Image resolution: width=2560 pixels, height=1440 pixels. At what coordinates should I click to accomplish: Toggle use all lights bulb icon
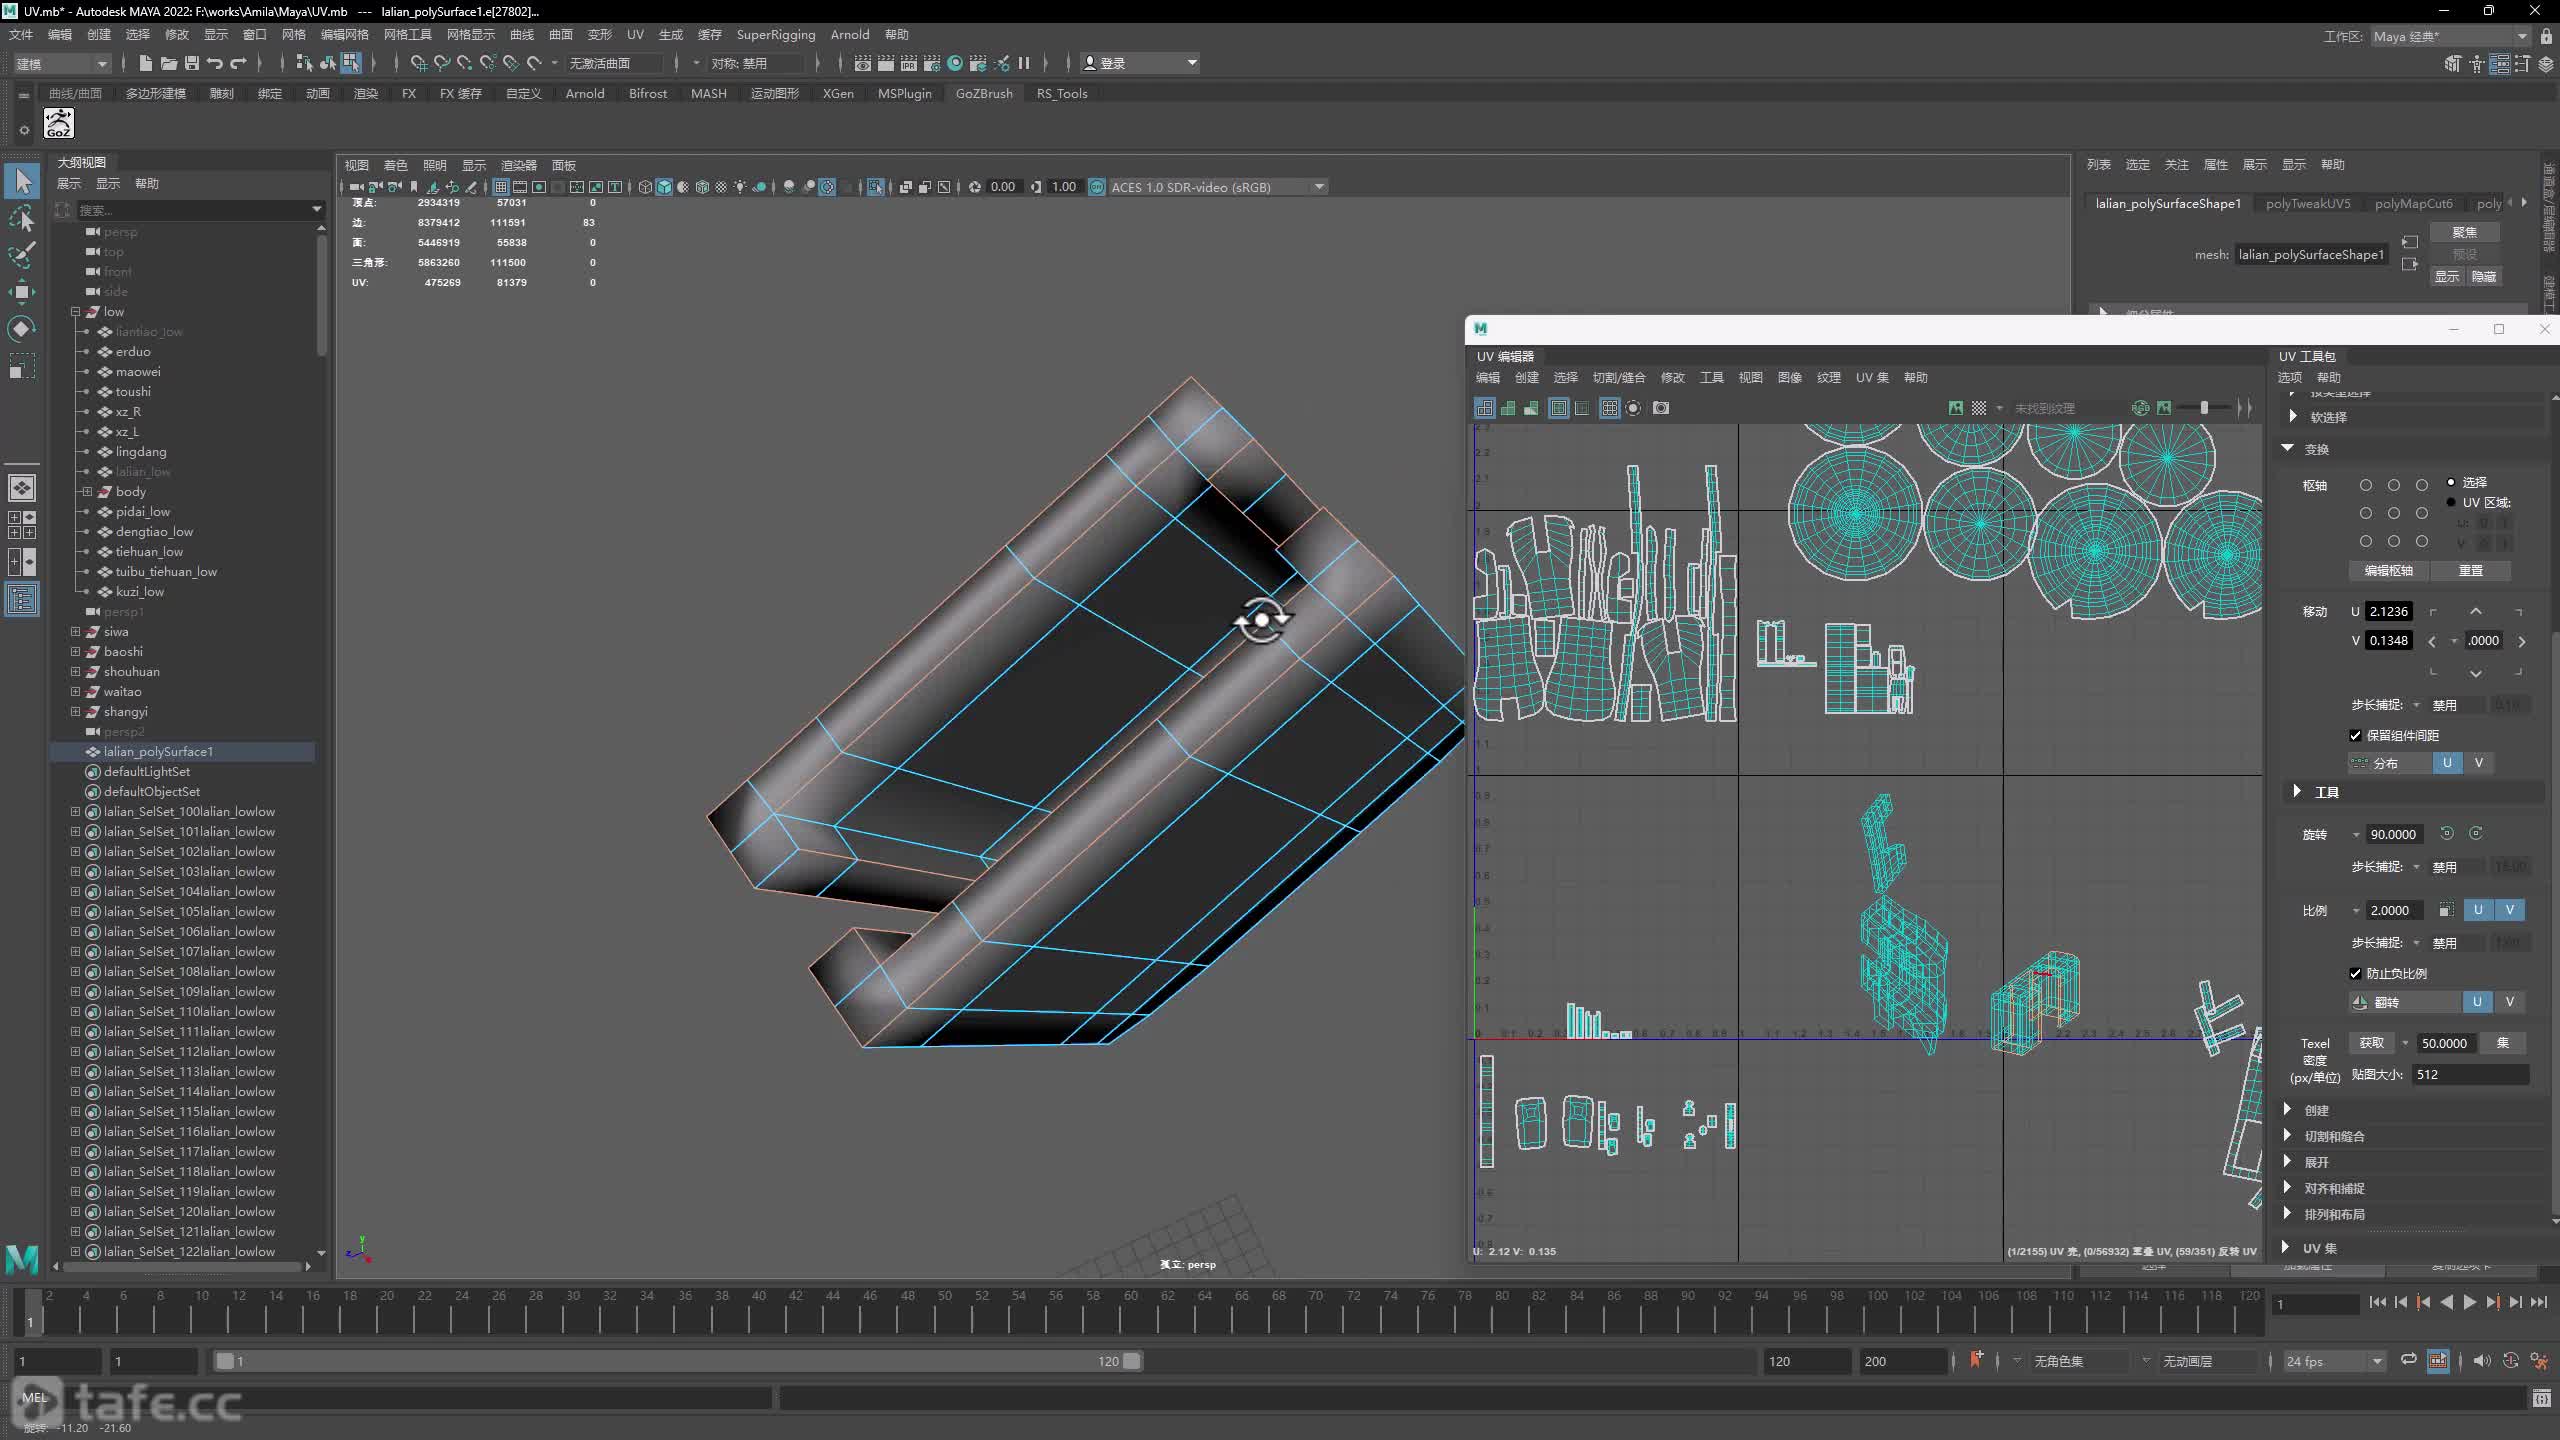[x=740, y=187]
